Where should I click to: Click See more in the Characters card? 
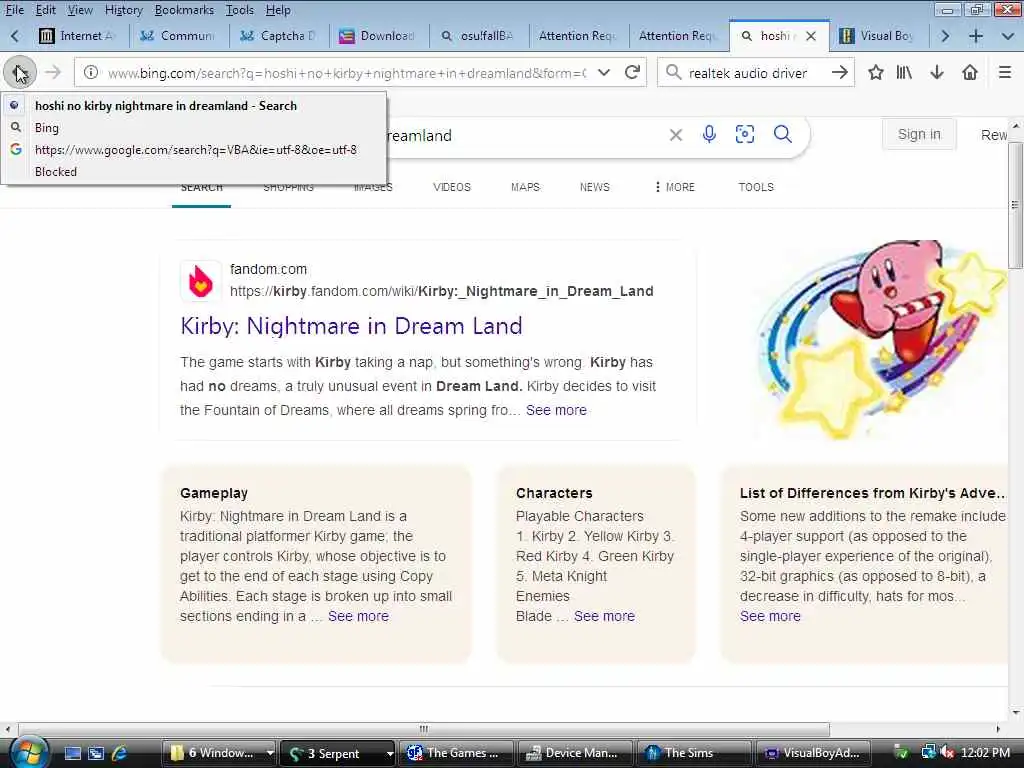[x=604, y=616]
